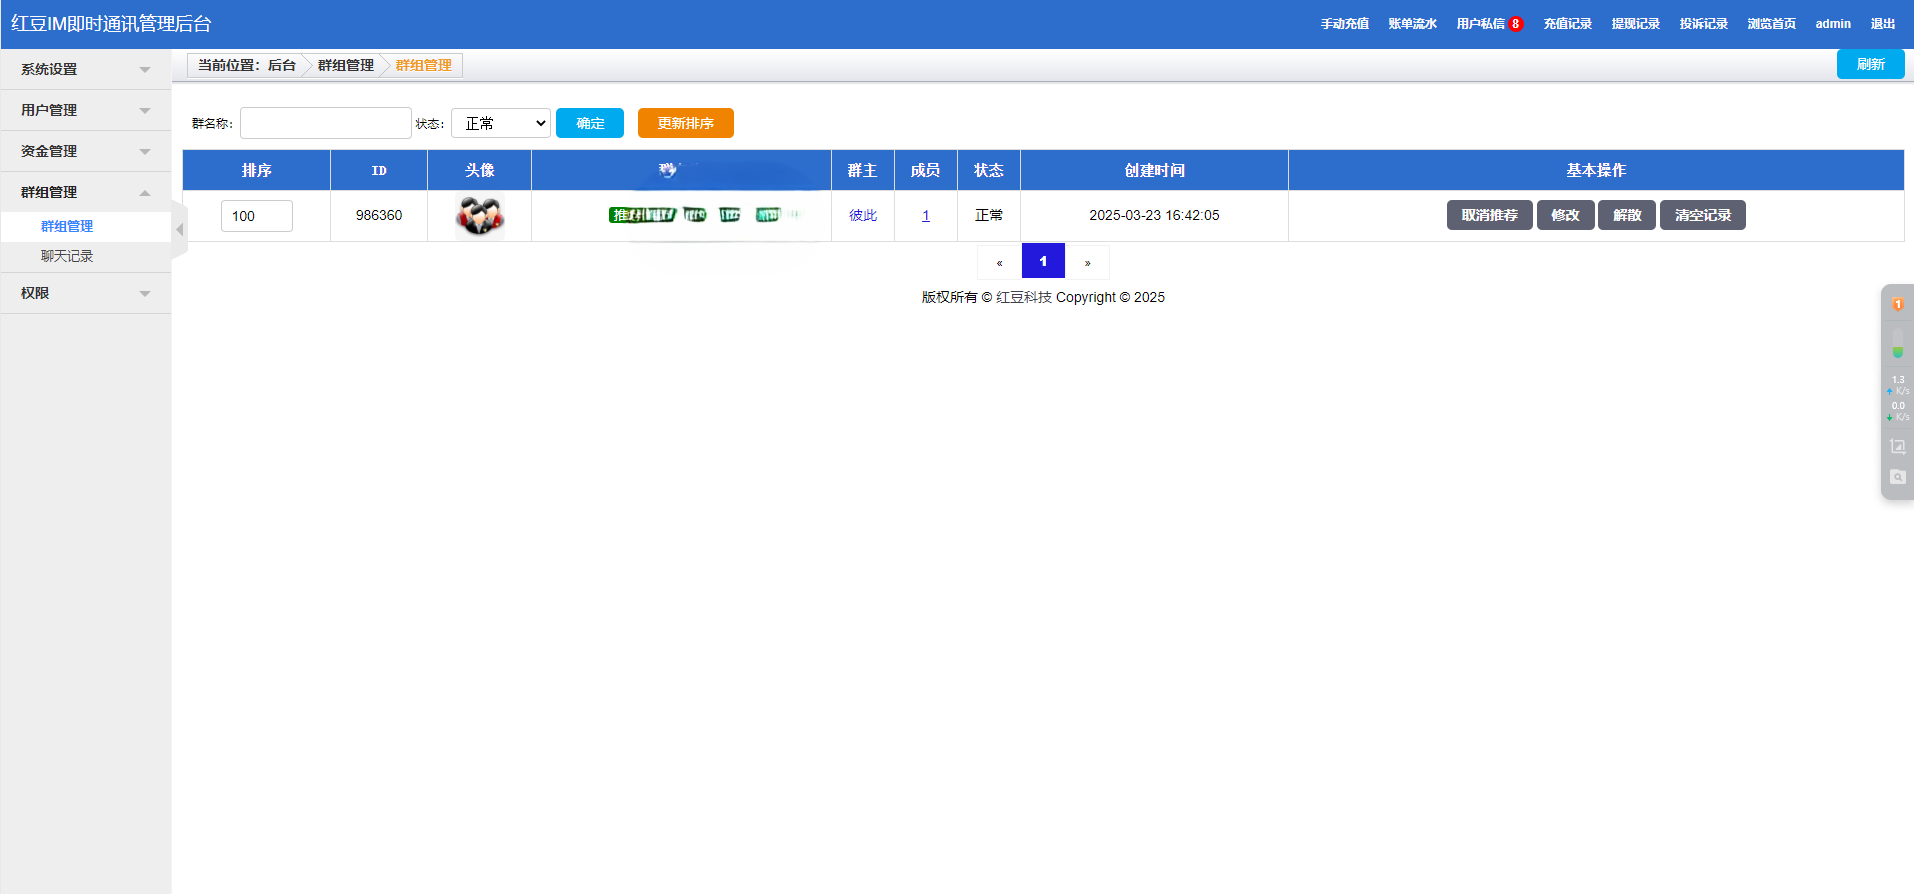
Task: Open 账单流水 in the top navigation
Action: 1412,24
